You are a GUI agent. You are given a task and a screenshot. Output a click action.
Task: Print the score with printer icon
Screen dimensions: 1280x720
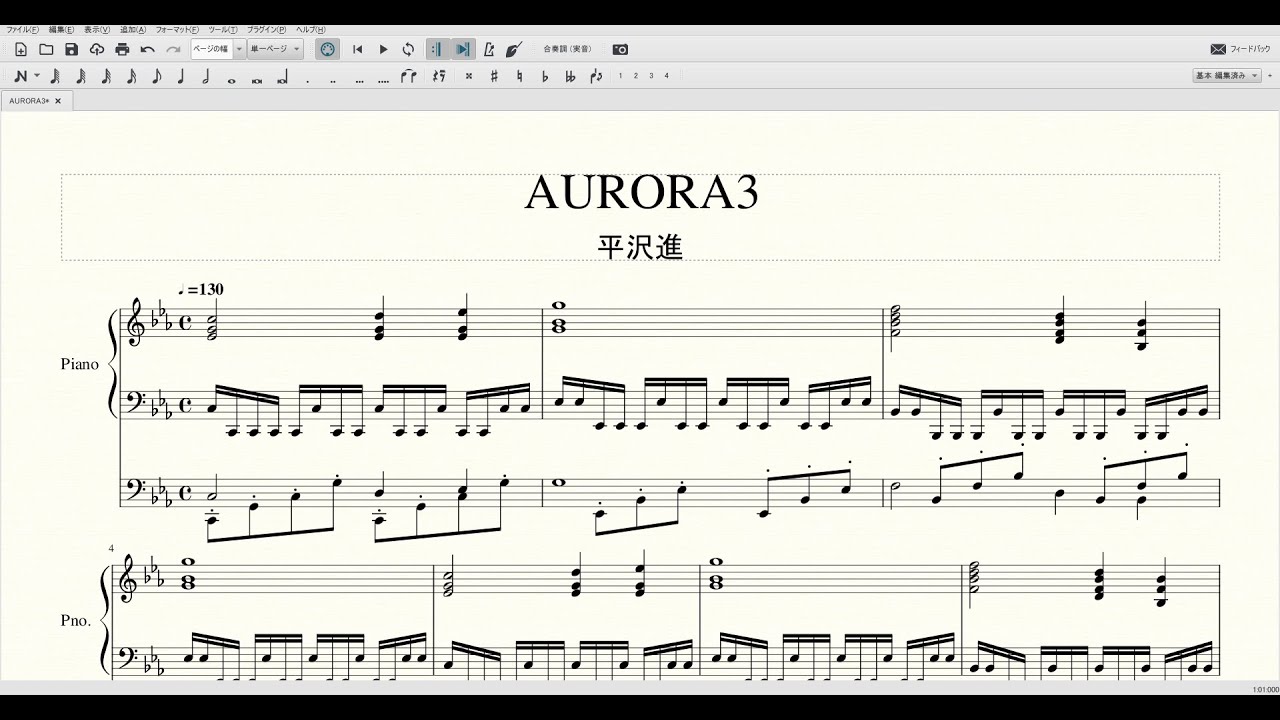122,49
